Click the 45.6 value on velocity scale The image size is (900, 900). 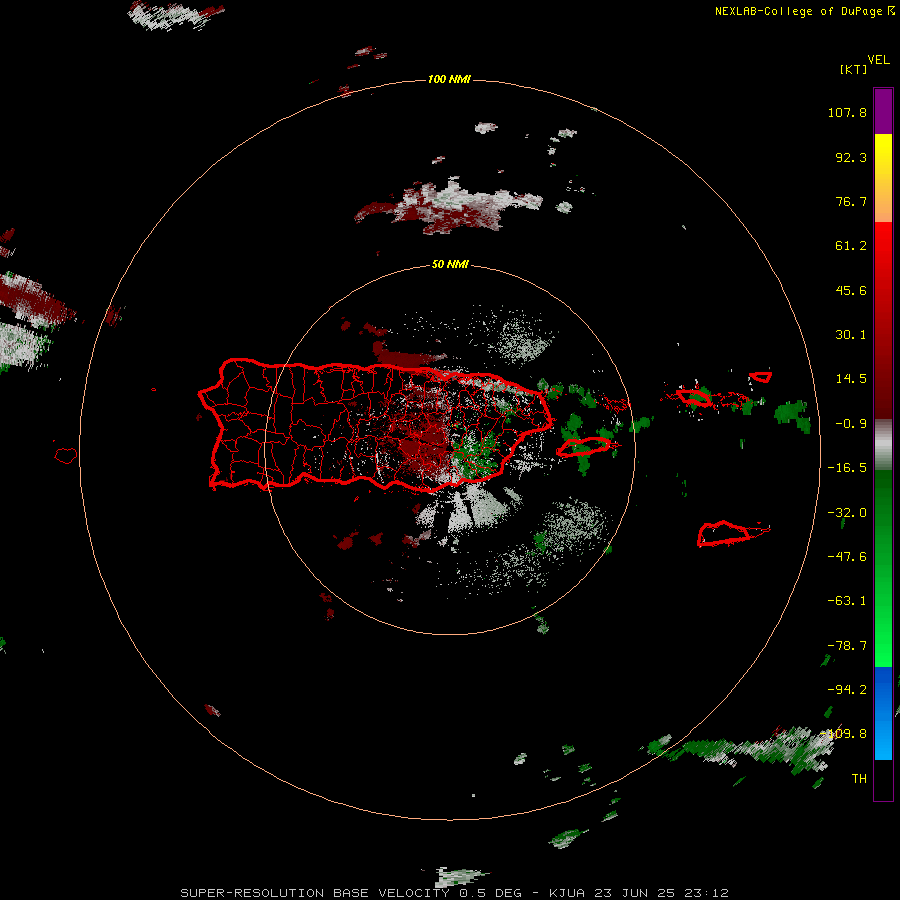[851, 290]
